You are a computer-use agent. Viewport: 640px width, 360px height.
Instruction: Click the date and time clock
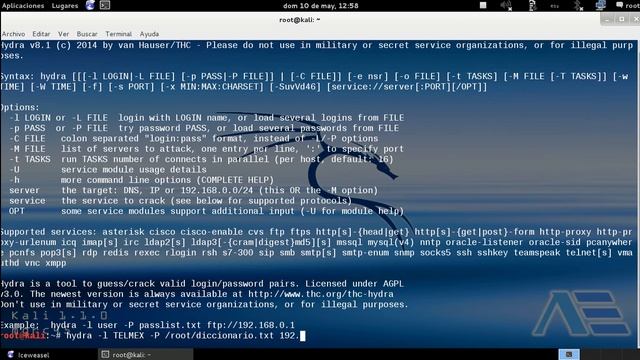pos(320,6)
